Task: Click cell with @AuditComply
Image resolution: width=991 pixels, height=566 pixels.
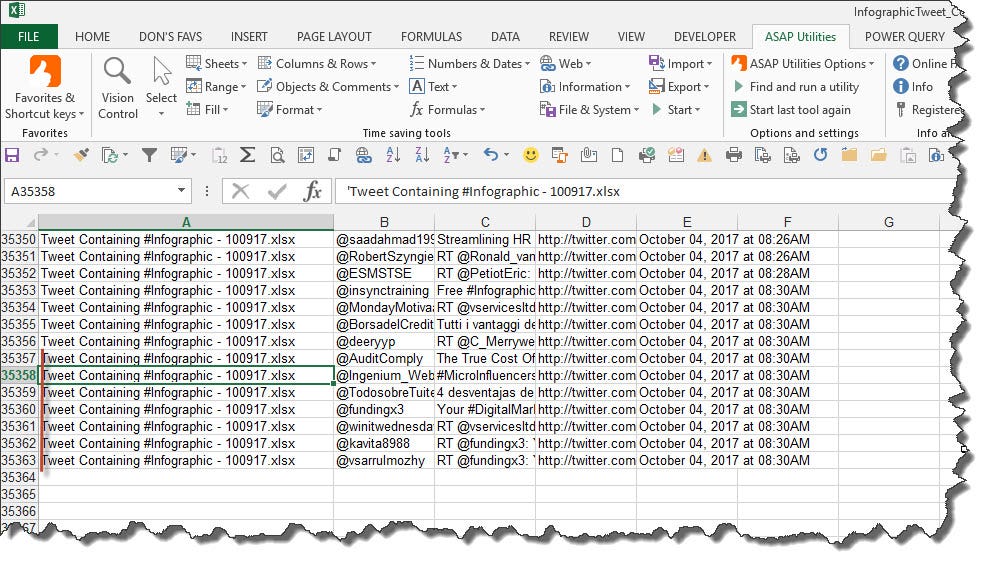Action: coord(384,358)
